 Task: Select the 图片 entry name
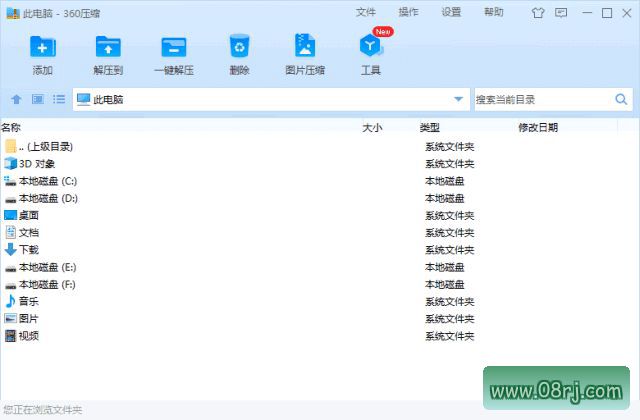(29, 319)
